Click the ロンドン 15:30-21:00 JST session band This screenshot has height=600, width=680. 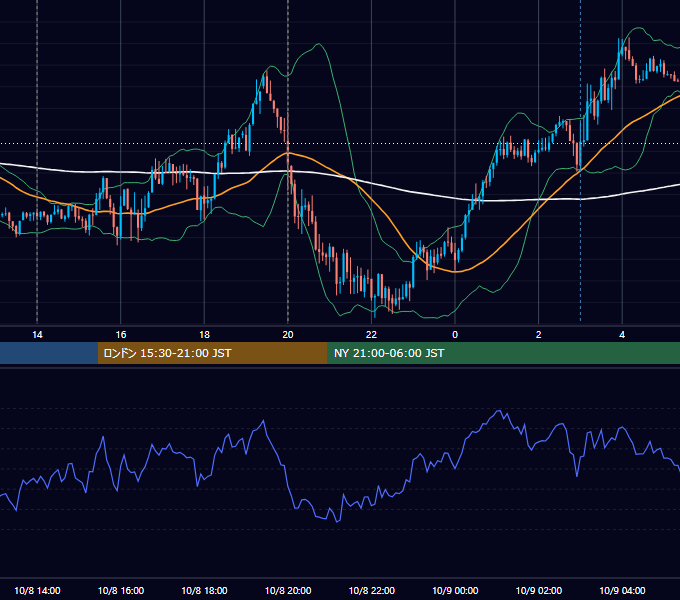(x=212, y=353)
